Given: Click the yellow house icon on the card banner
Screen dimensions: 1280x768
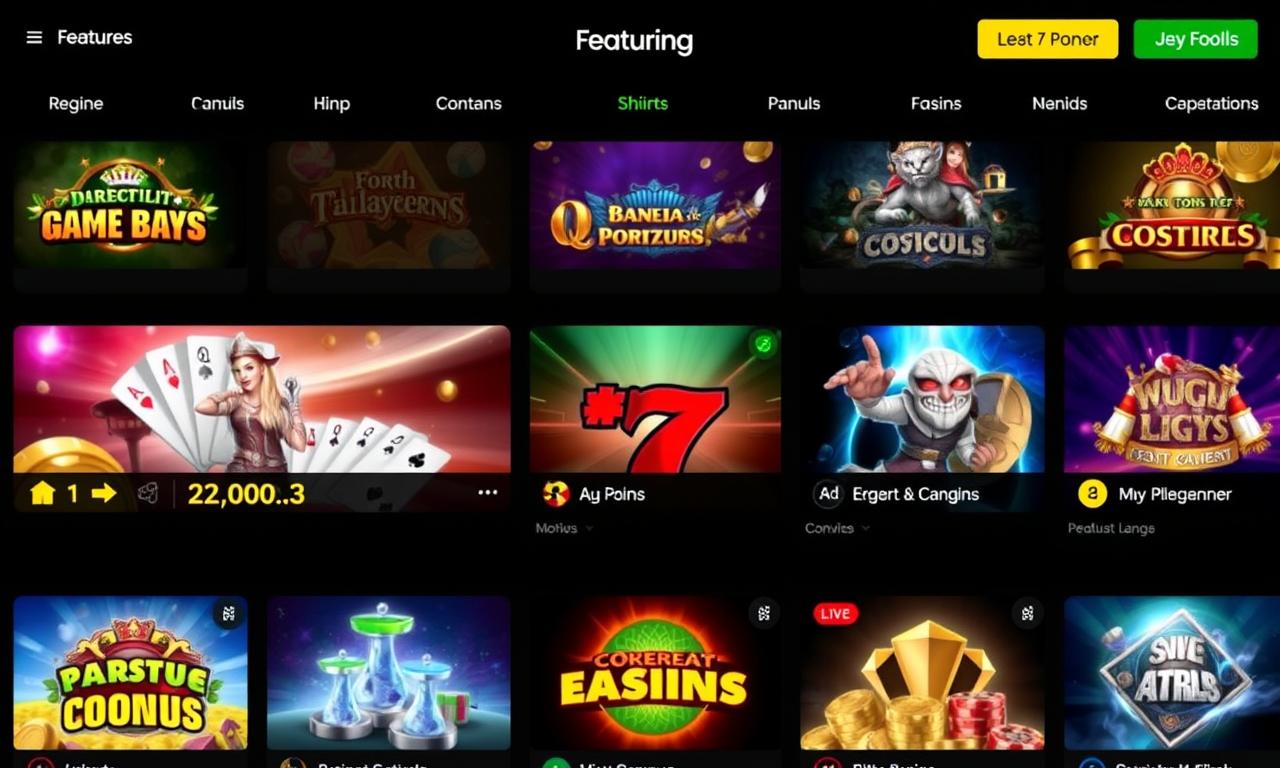Looking at the screenshot, I should (x=42, y=493).
